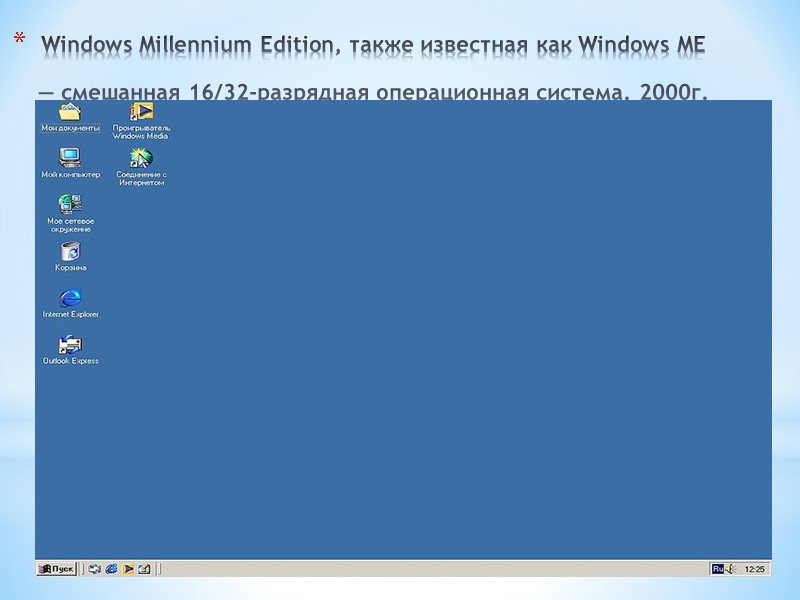Toggle the Ru keyboard language indicator
The width and height of the screenshot is (800, 600).
pos(719,567)
